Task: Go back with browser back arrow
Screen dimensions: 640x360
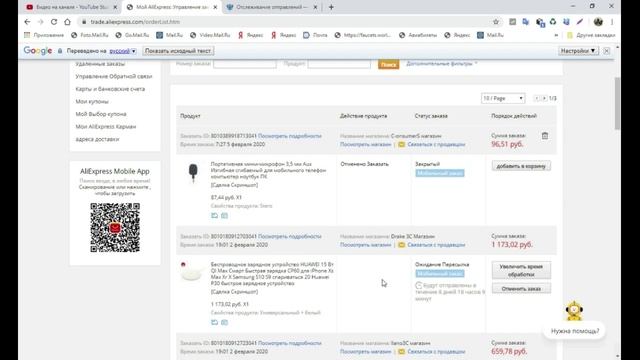Action: click(27, 22)
